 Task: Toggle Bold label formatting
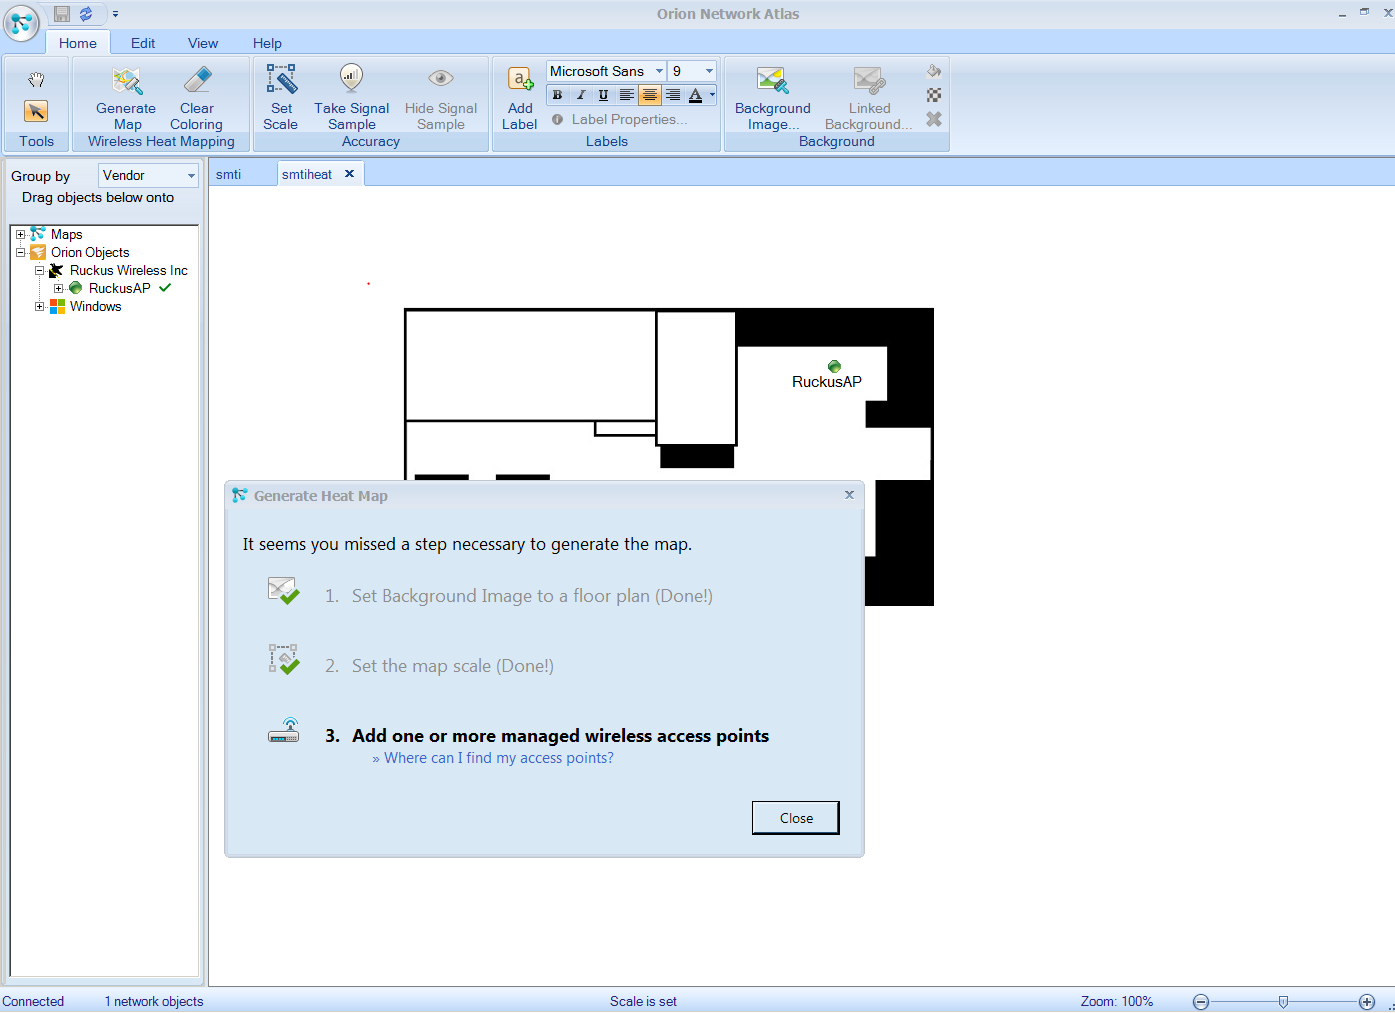click(557, 95)
